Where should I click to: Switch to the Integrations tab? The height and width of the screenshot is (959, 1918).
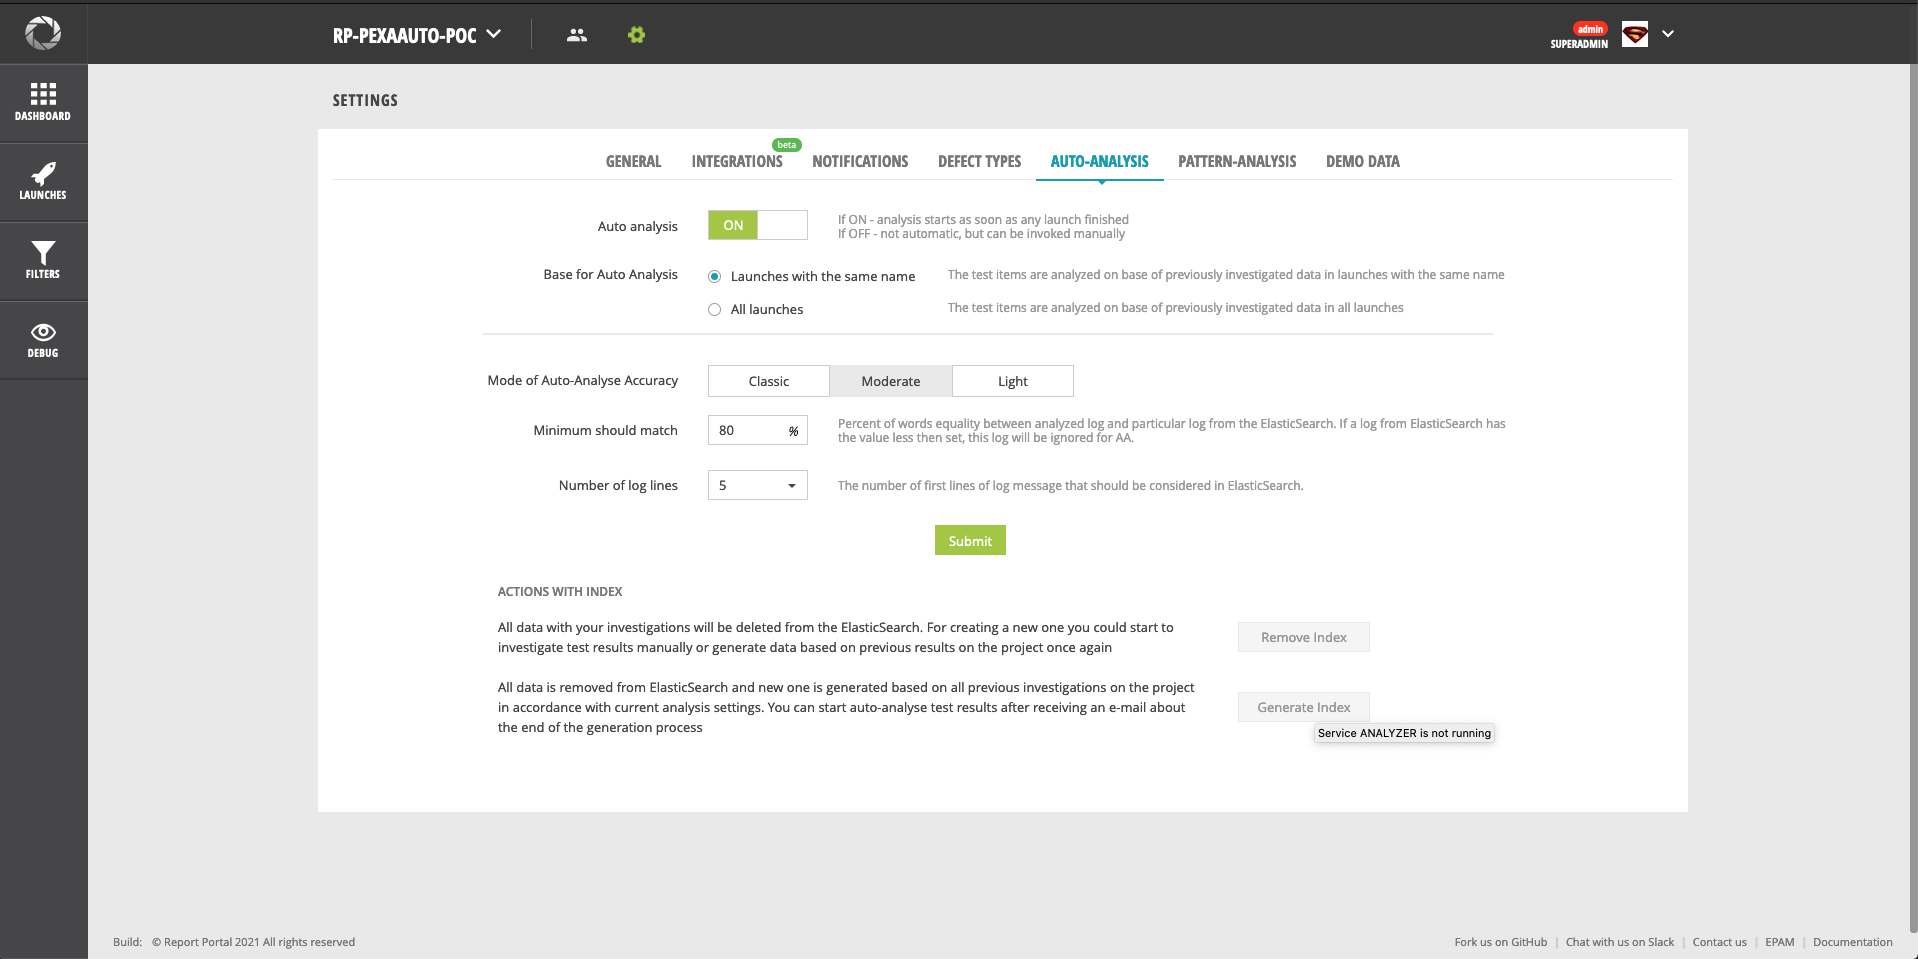click(x=737, y=161)
